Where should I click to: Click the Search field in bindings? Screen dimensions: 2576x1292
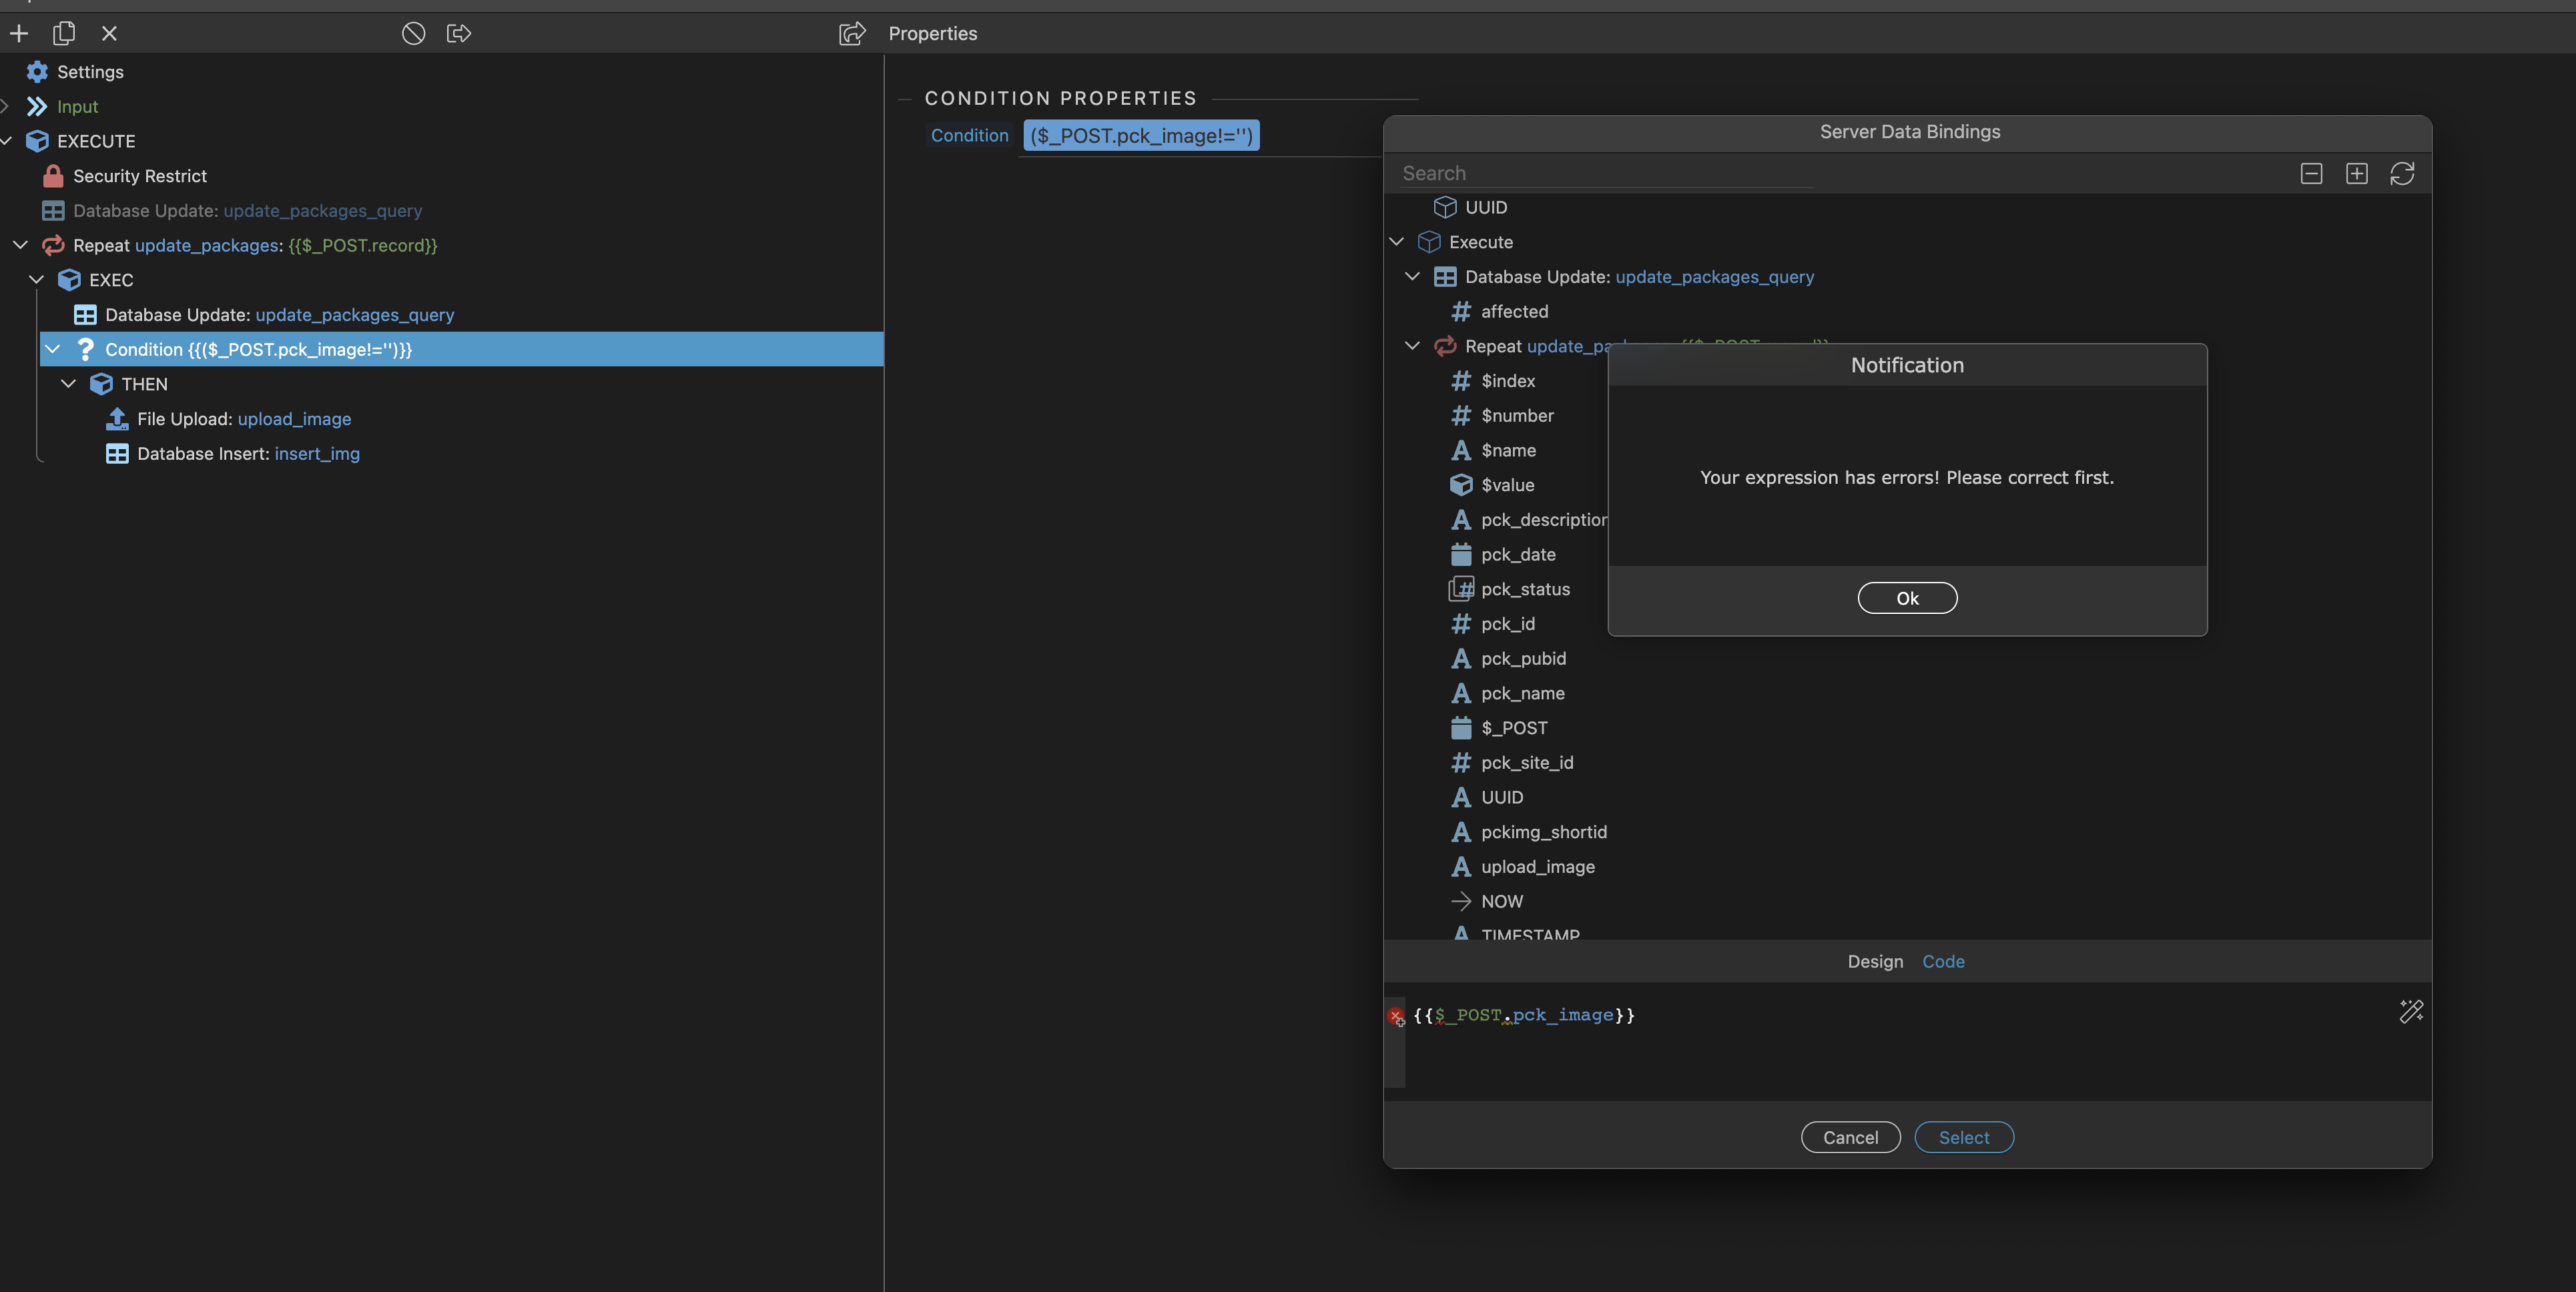coord(1606,174)
